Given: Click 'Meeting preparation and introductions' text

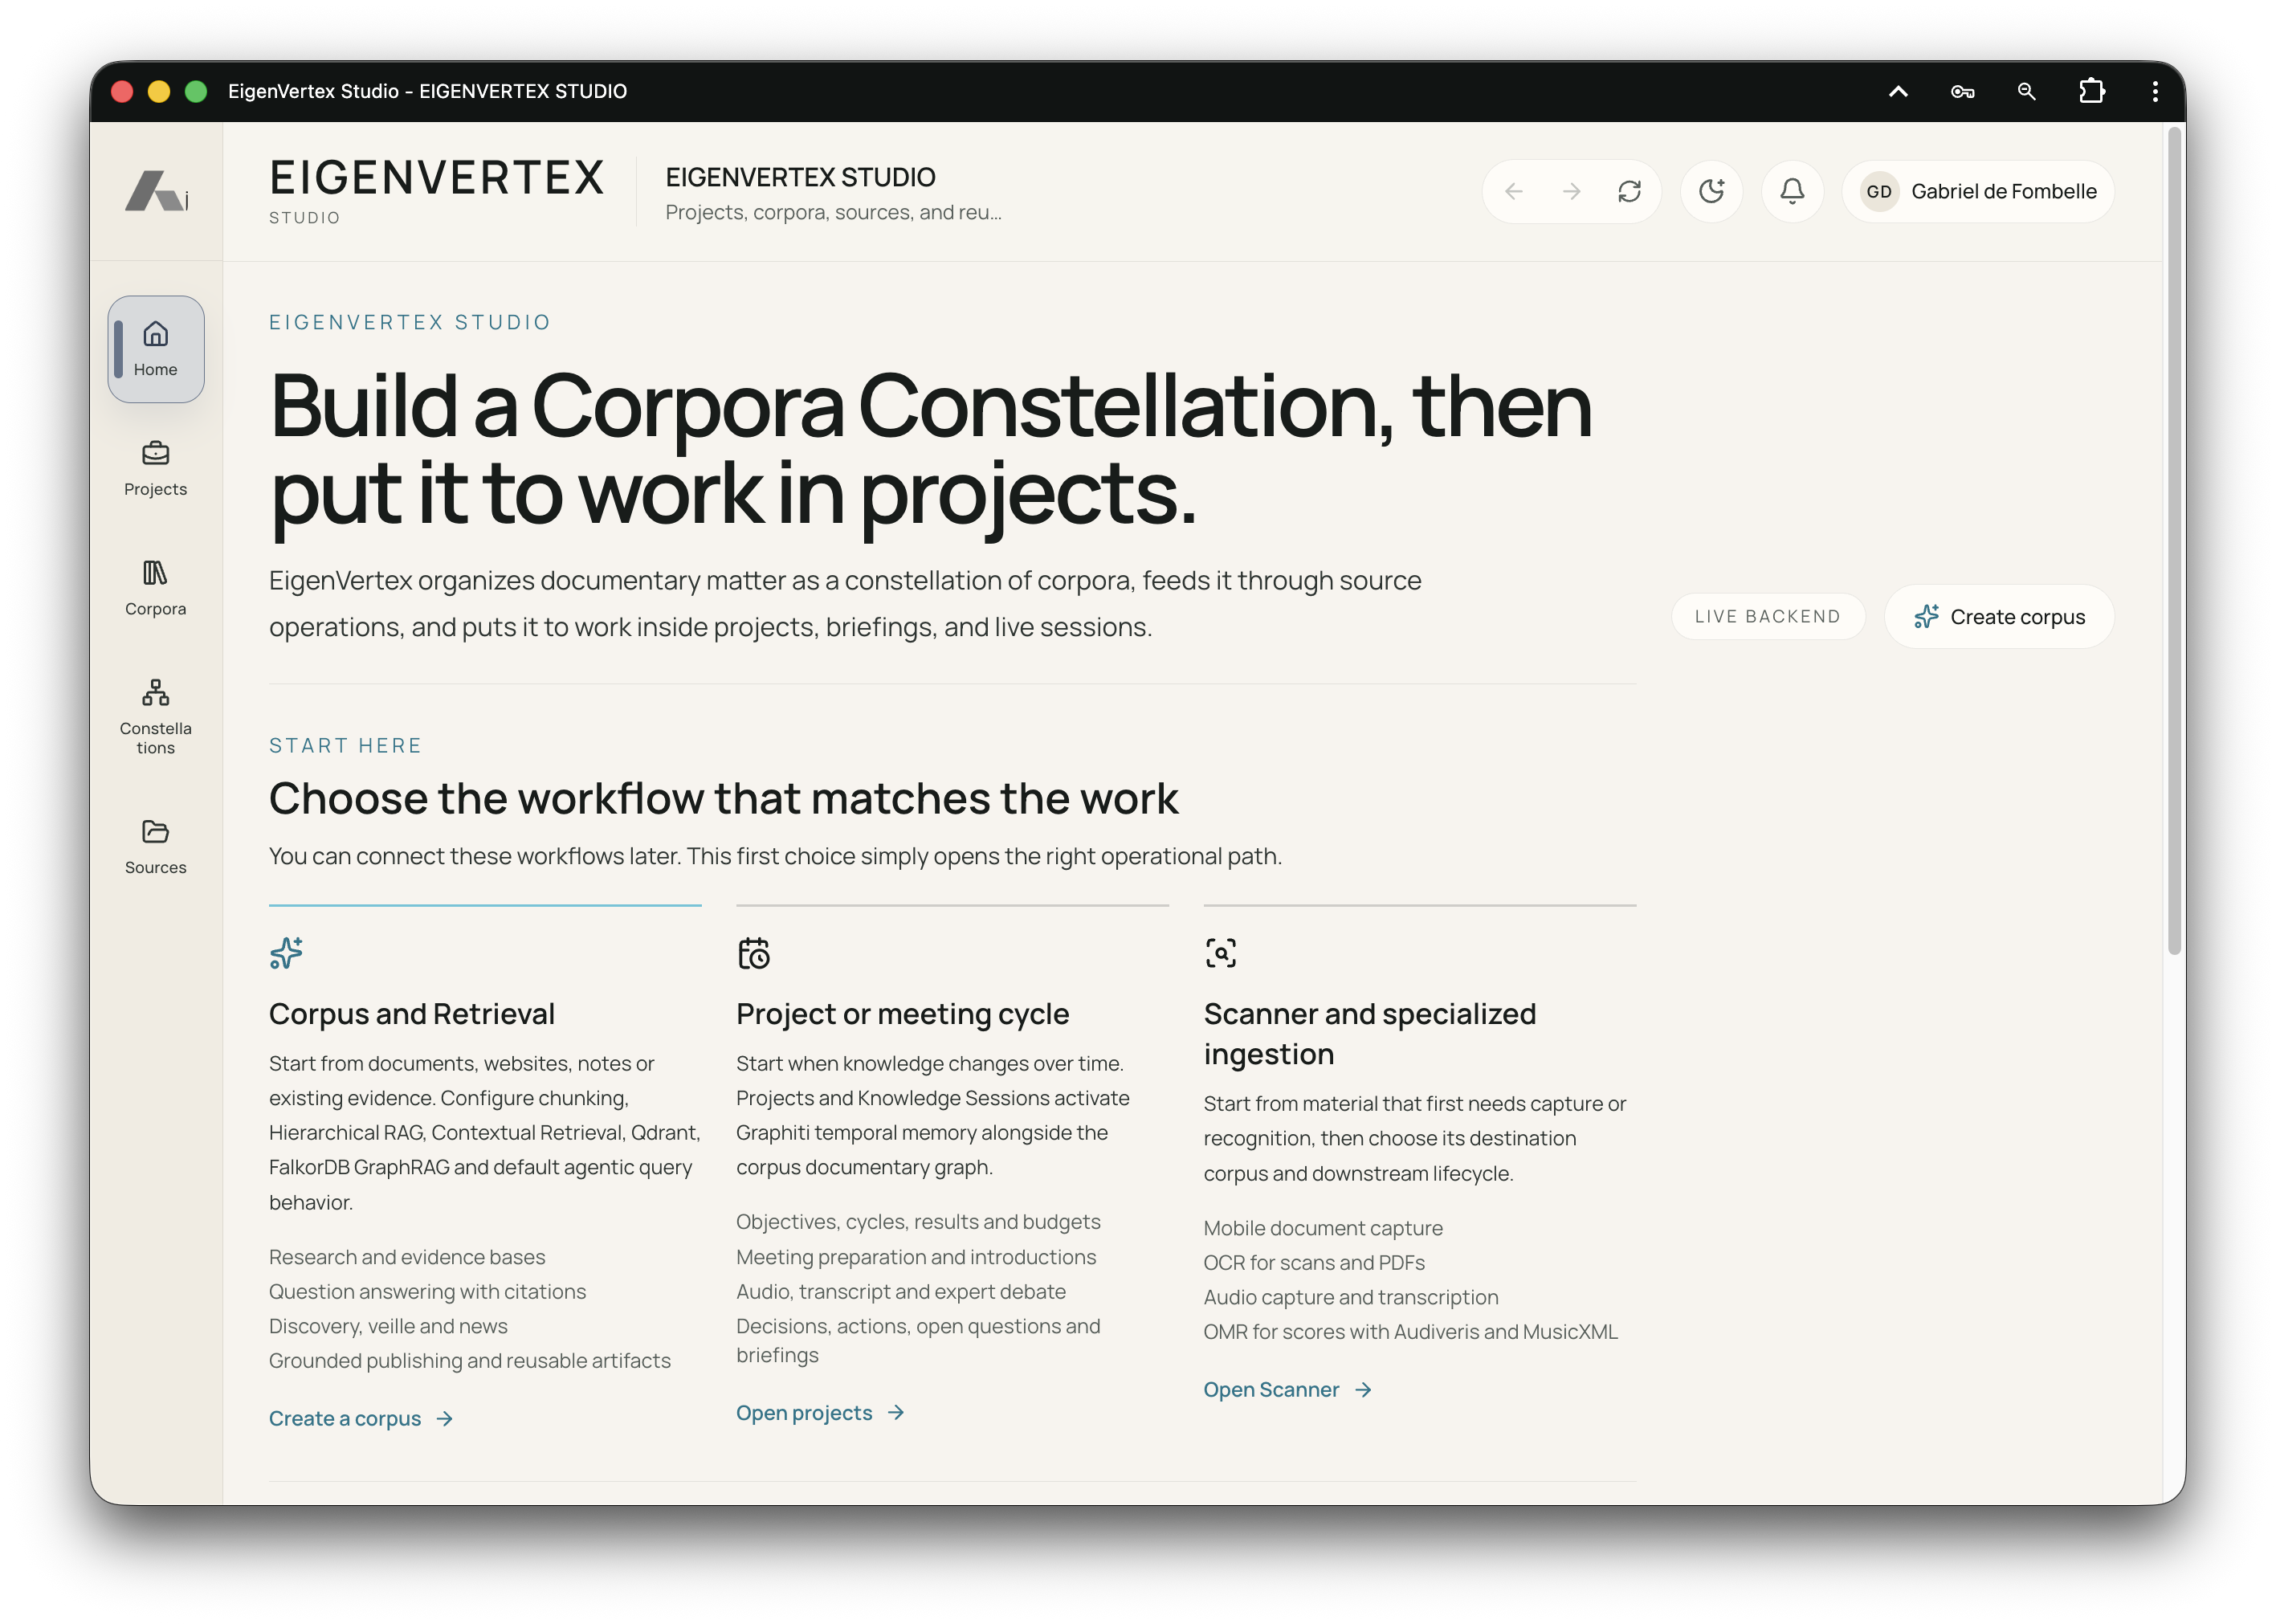Looking at the screenshot, I should (x=916, y=1257).
